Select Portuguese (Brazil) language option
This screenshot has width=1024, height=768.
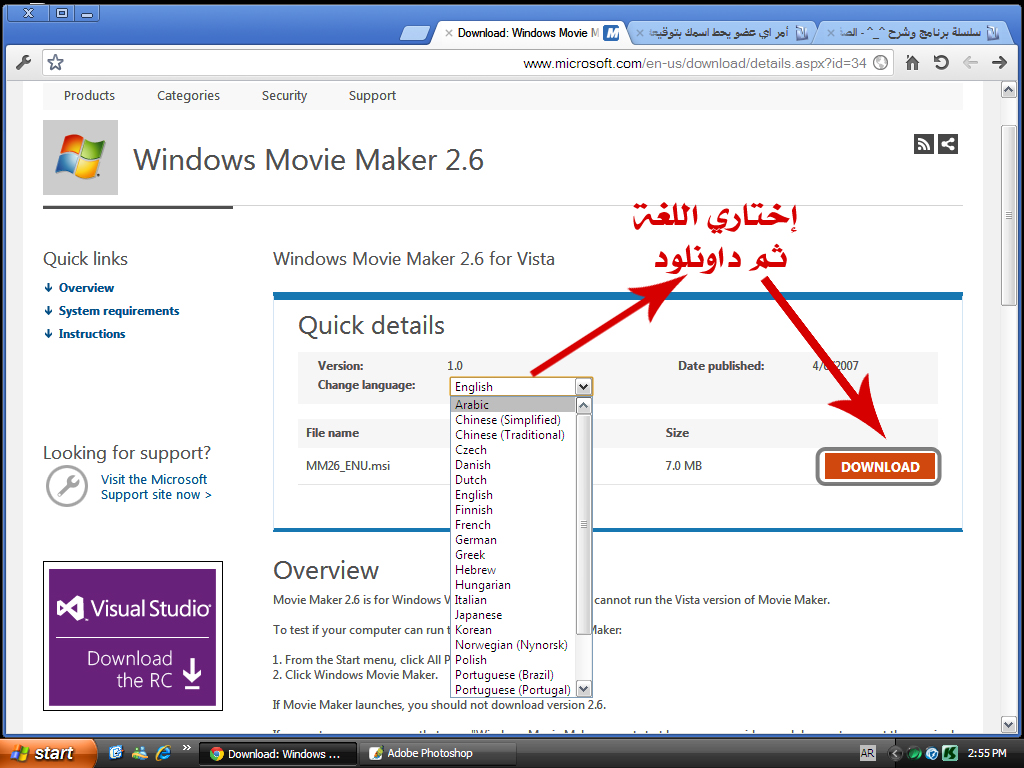(513, 675)
